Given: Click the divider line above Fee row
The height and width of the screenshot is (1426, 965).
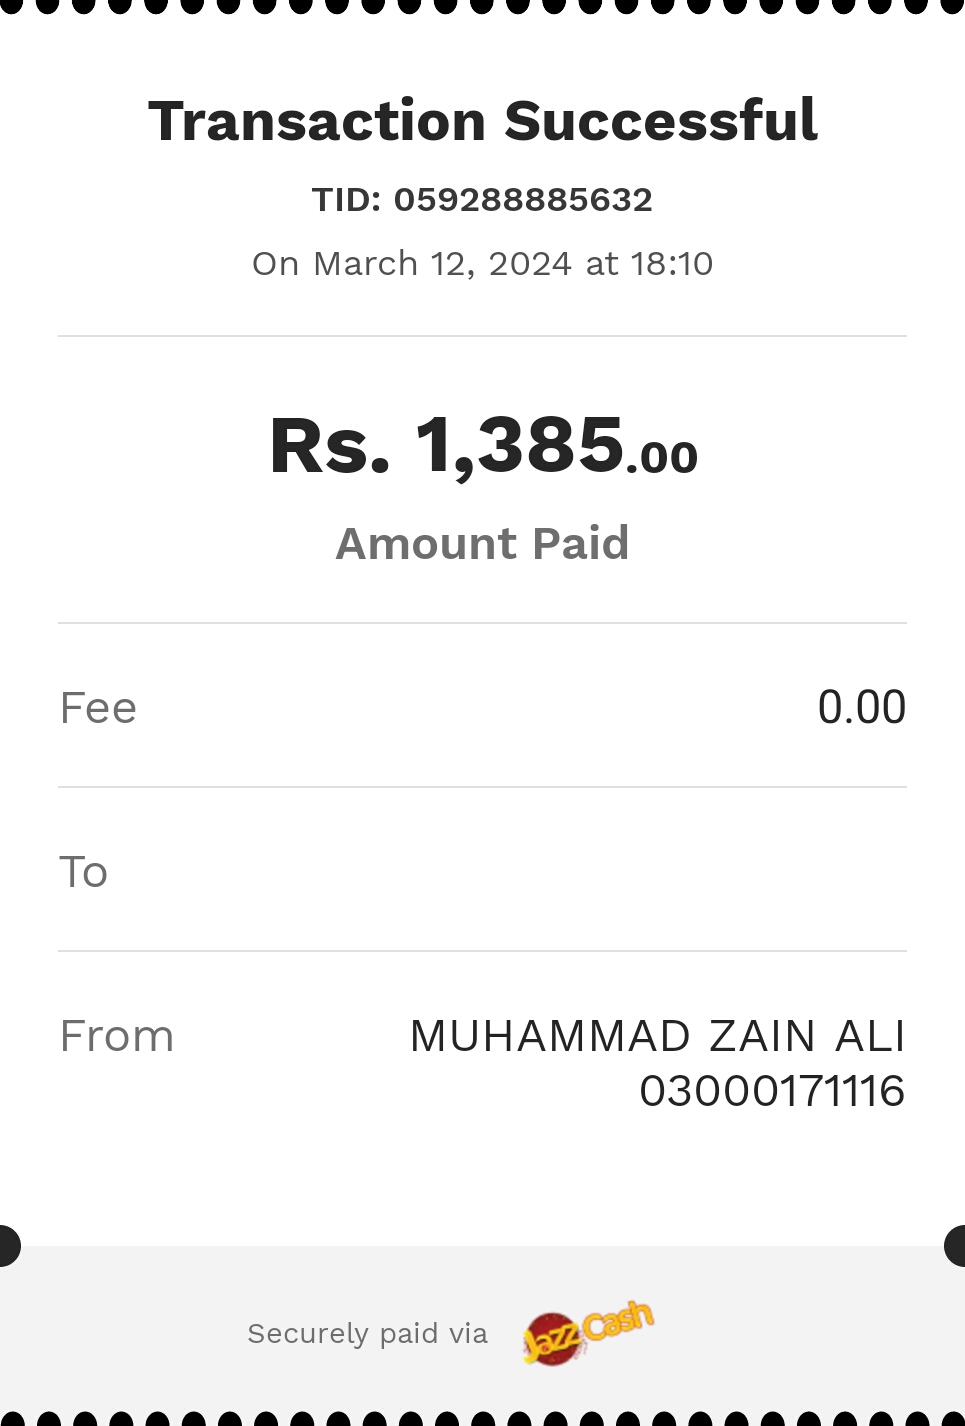Looking at the screenshot, I should tap(482, 623).
